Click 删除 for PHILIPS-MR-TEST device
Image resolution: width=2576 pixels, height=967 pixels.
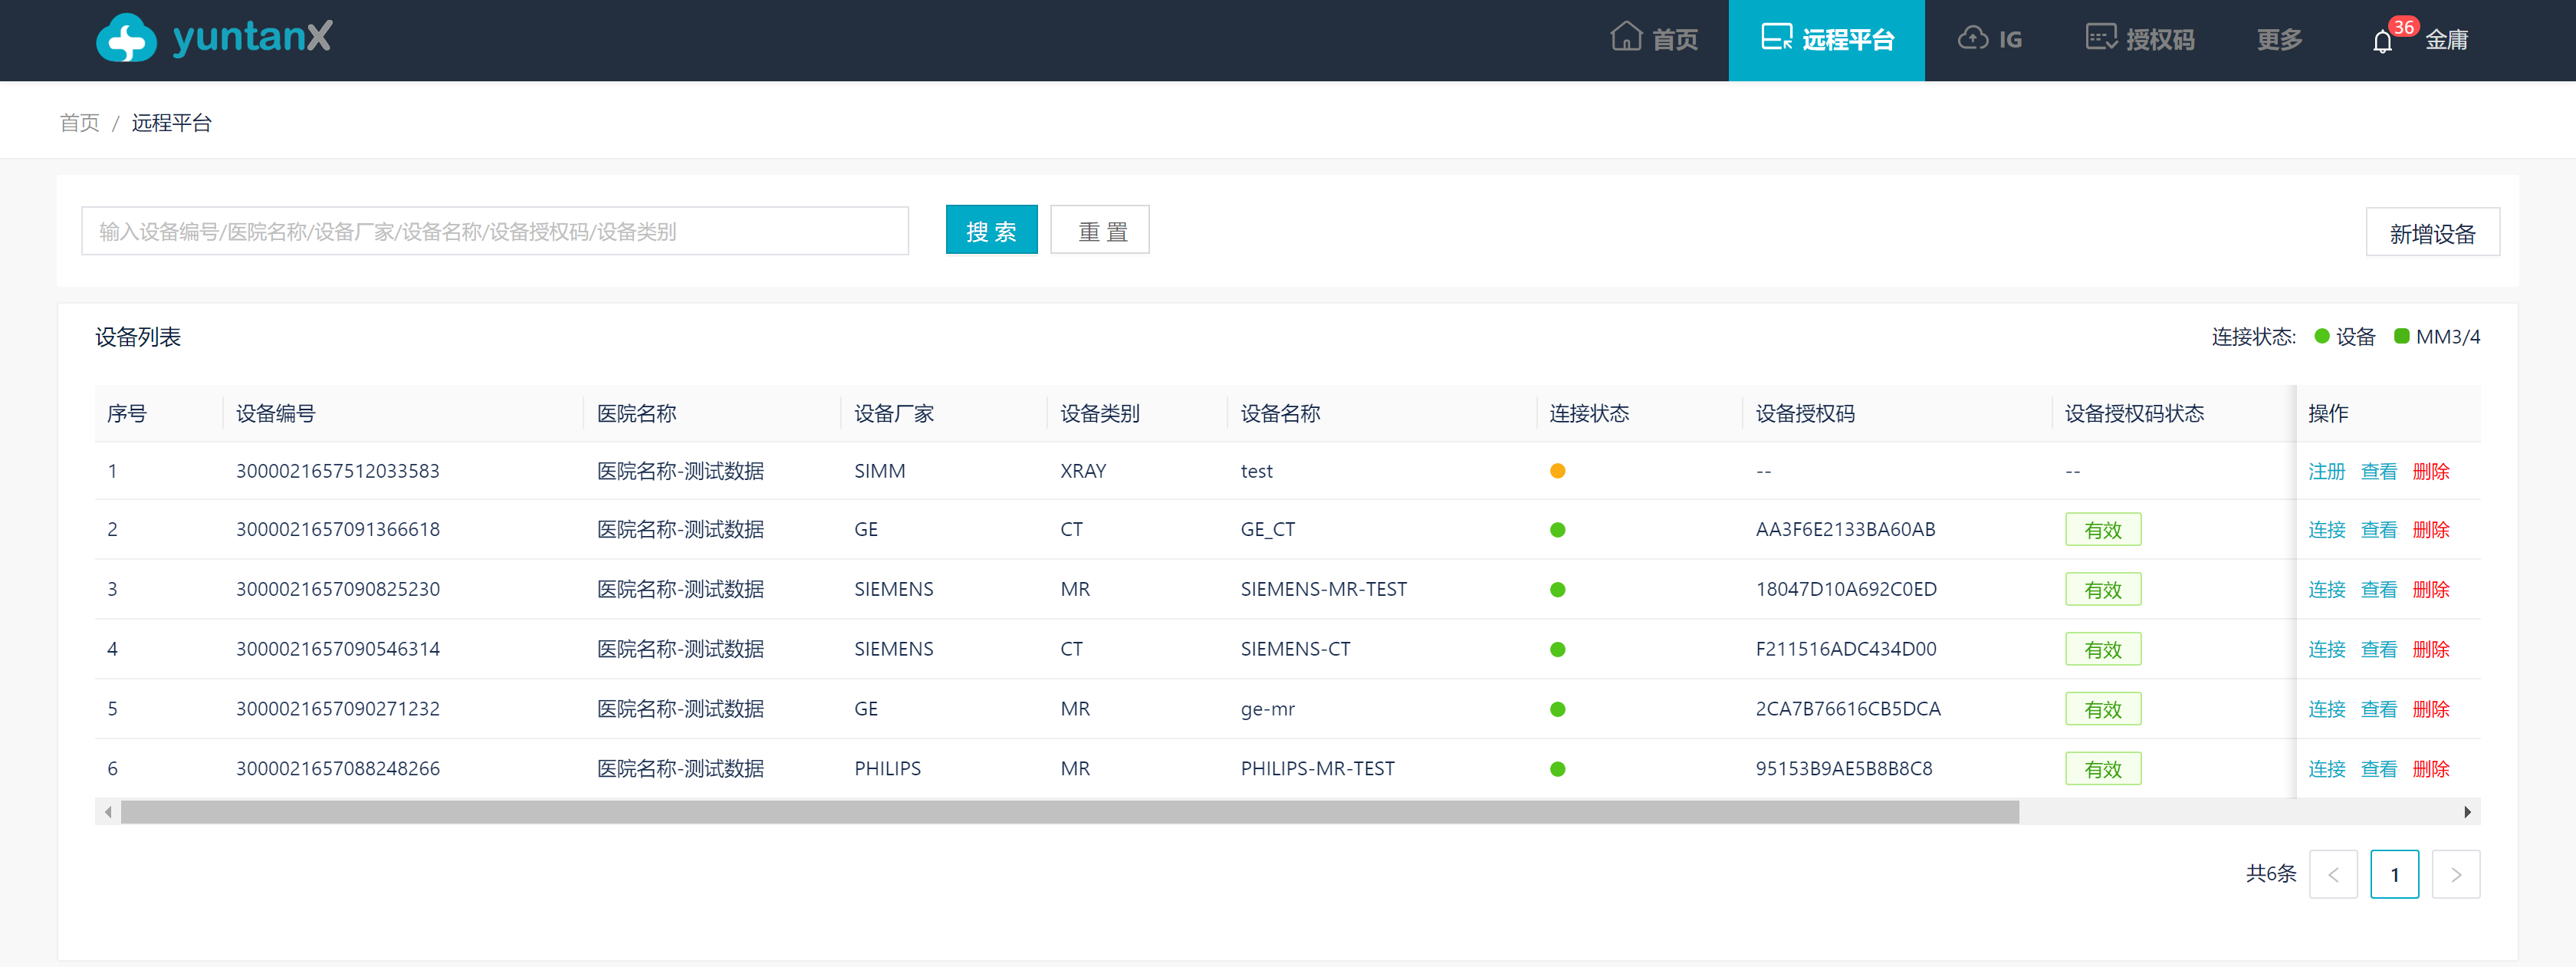(x=2430, y=769)
